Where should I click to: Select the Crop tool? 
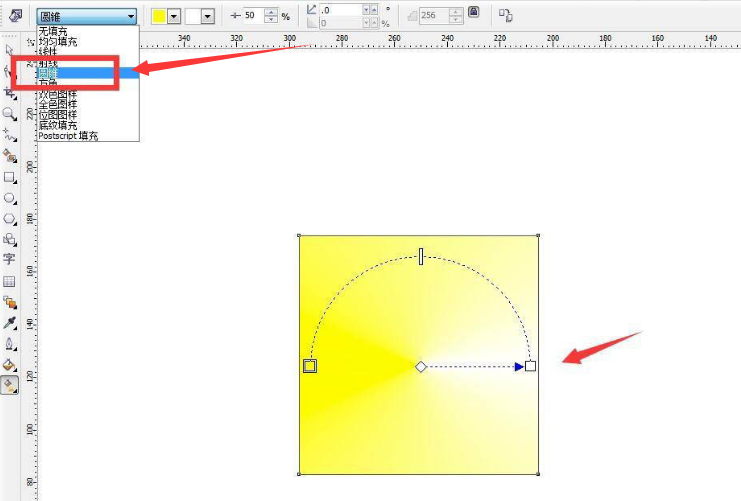(10, 93)
